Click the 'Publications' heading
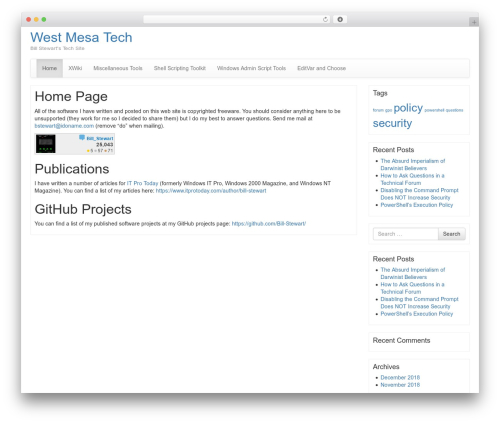 point(72,169)
